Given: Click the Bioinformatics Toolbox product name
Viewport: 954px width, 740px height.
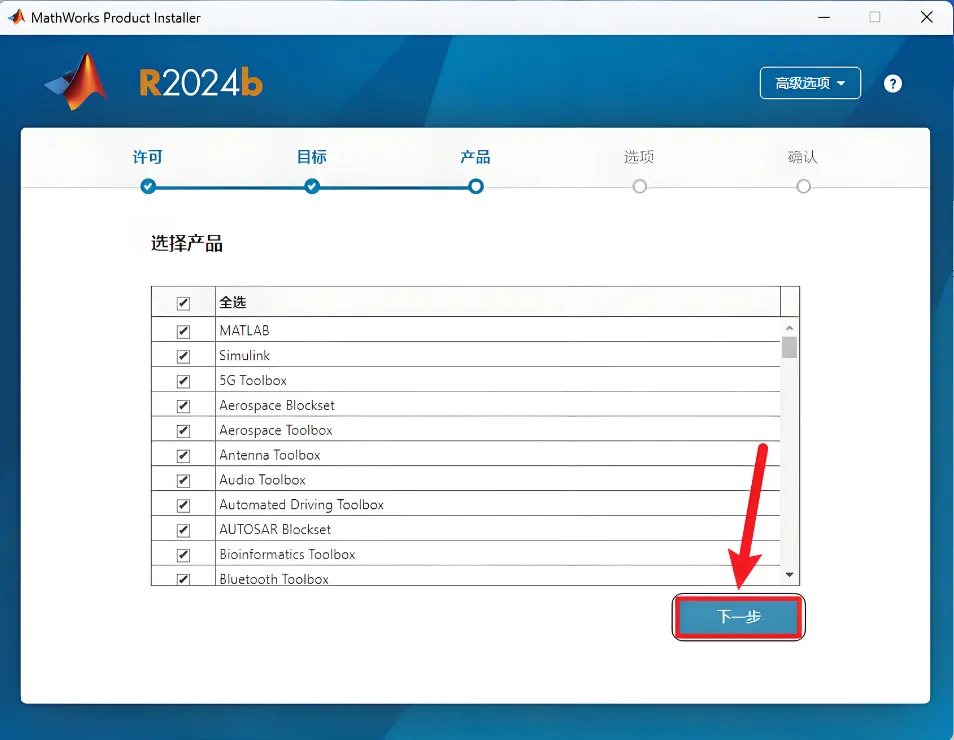Looking at the screenshot, I should (287, 554).
